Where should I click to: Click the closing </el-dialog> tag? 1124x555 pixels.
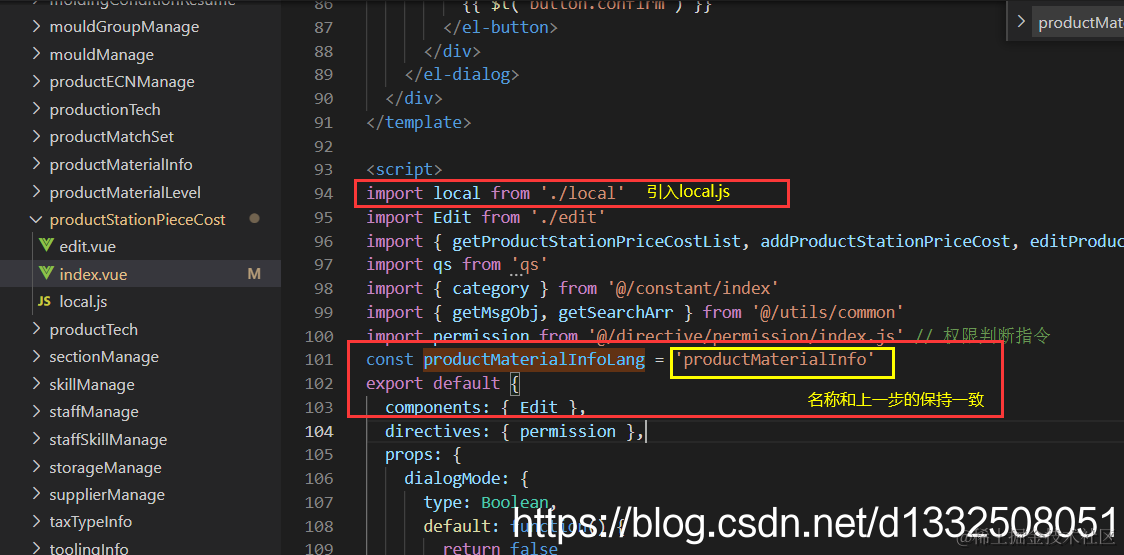[462, 75]
